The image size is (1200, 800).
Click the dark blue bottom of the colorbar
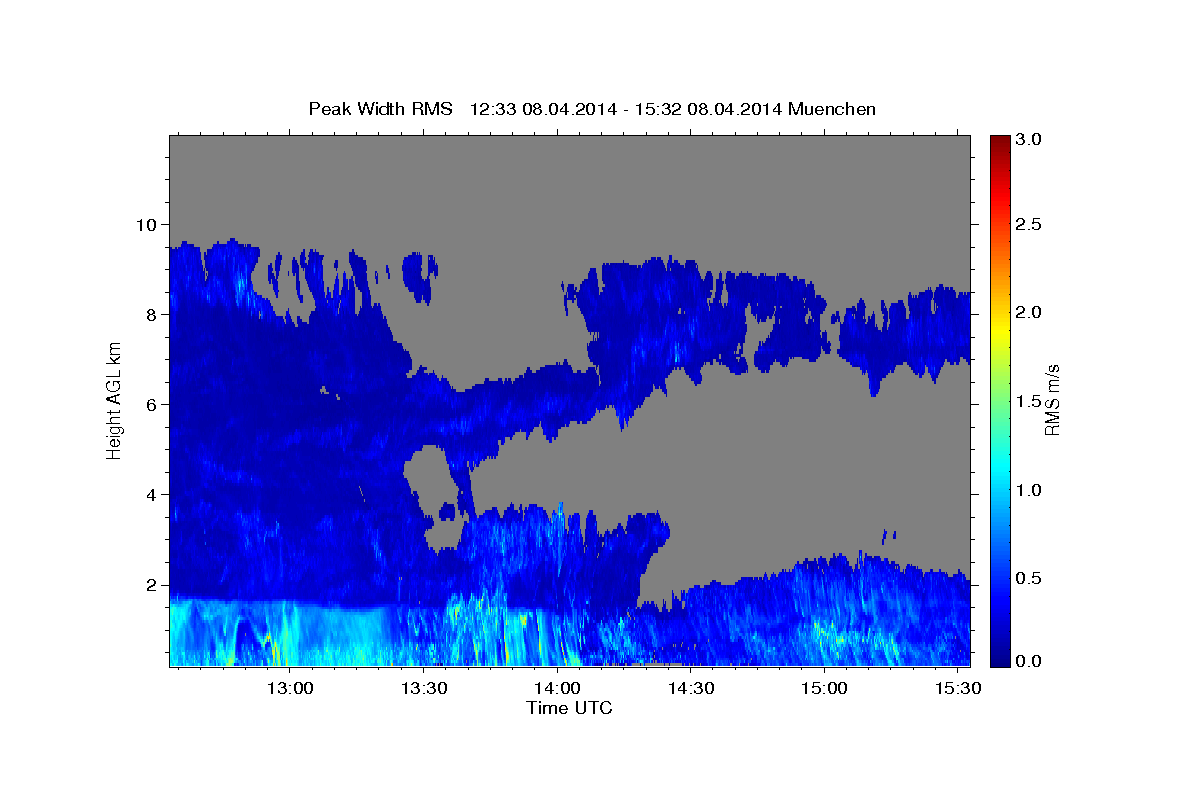click(x=999, y=657)
